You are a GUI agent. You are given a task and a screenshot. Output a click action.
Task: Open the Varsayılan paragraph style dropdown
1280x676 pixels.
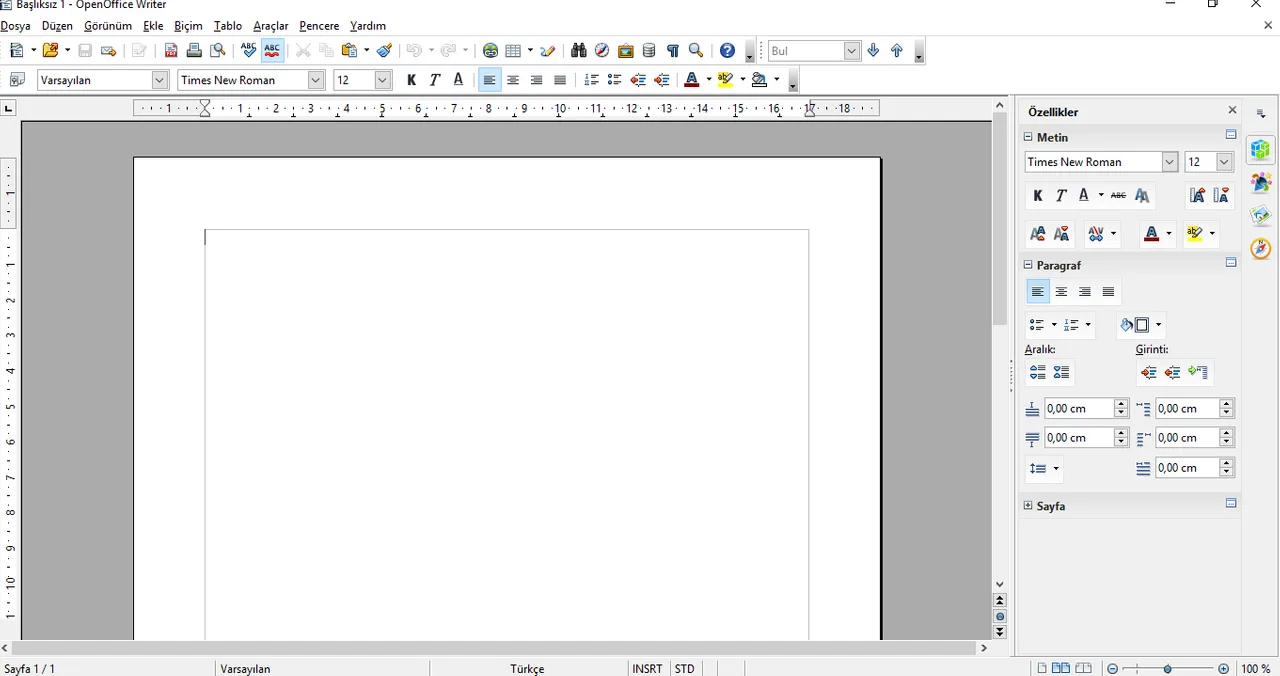coord(160,80)
